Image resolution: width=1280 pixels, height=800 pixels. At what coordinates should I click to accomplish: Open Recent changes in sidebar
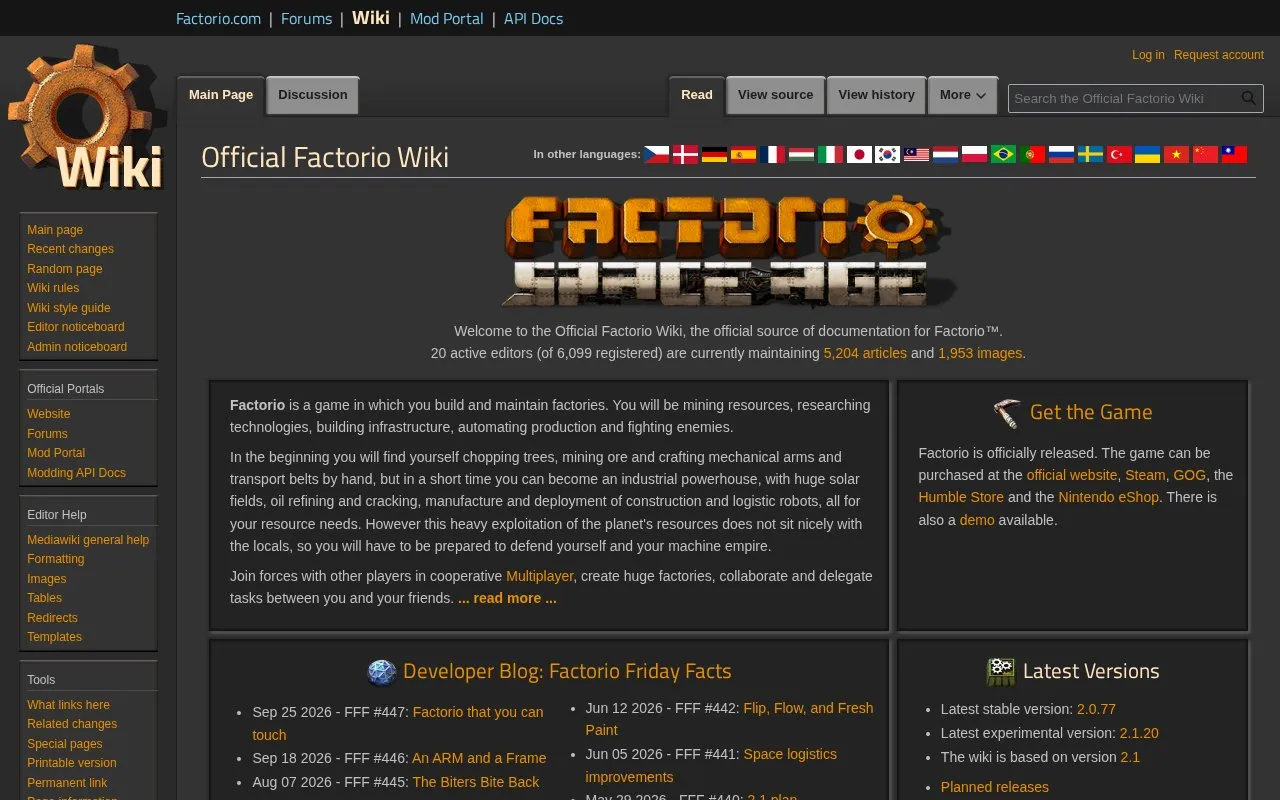[70, 249]
